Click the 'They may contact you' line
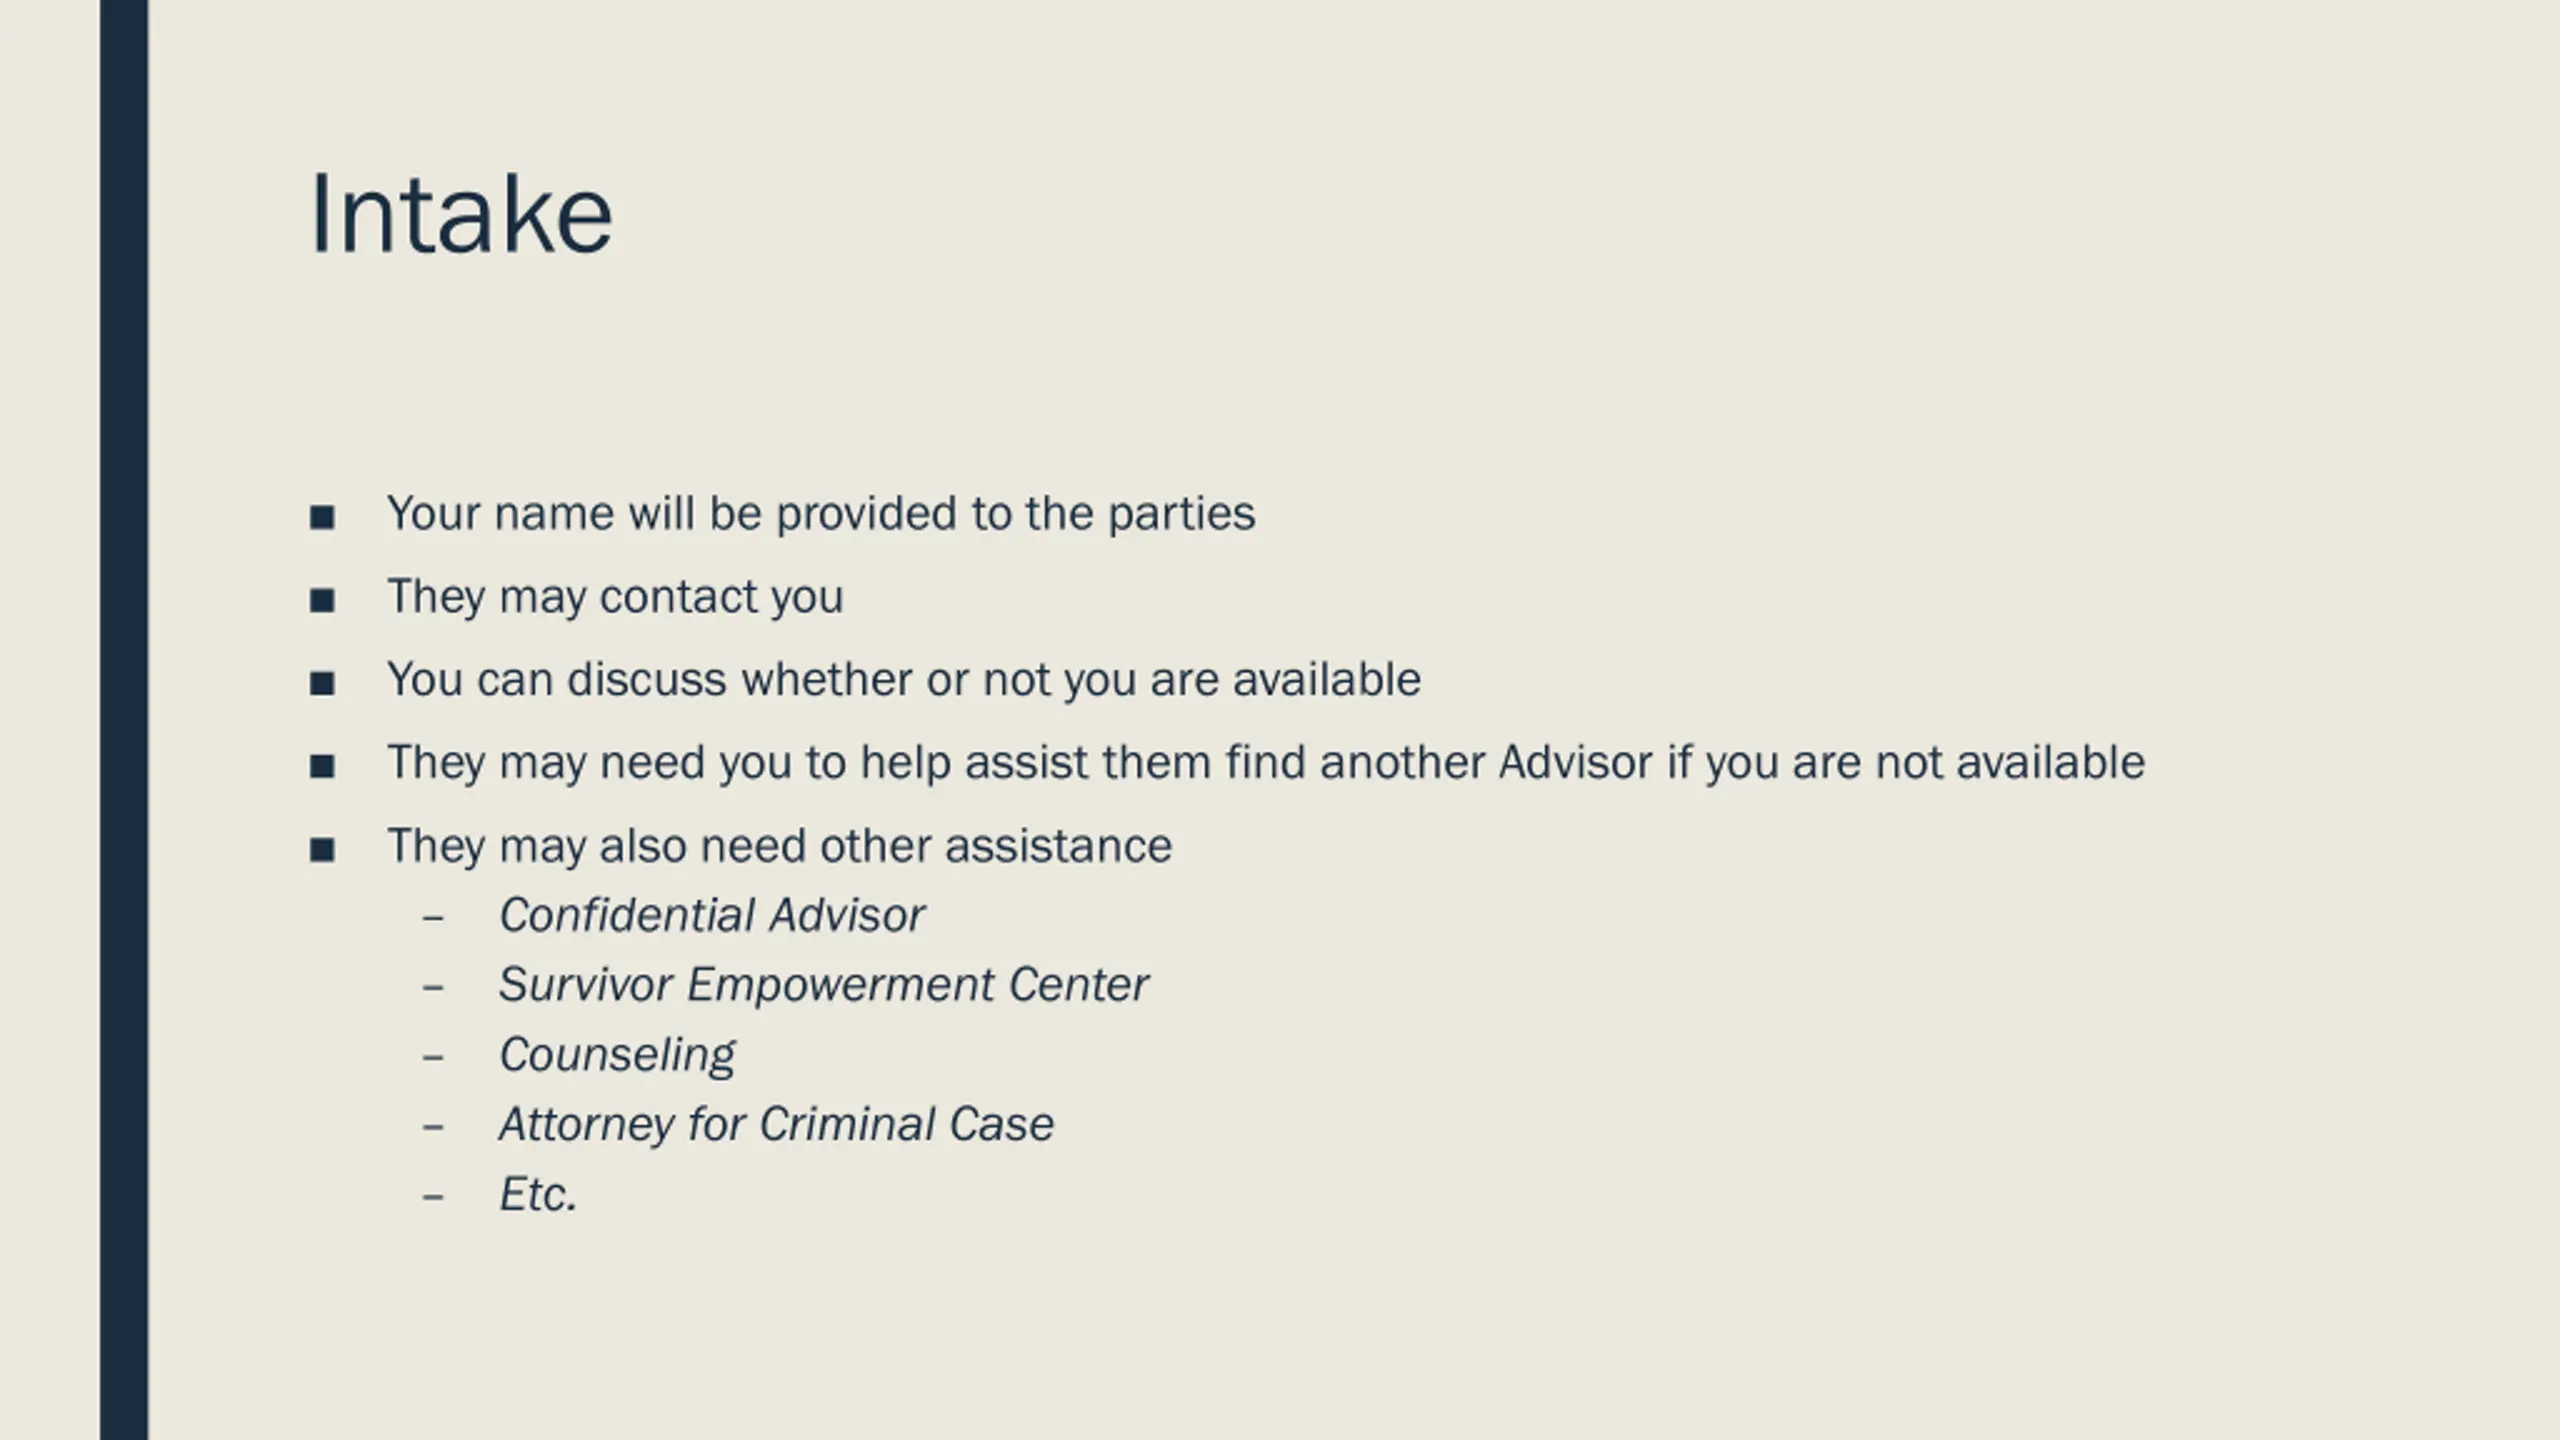This screenshot has width=2560, height=1440. [x=615, y=597]
